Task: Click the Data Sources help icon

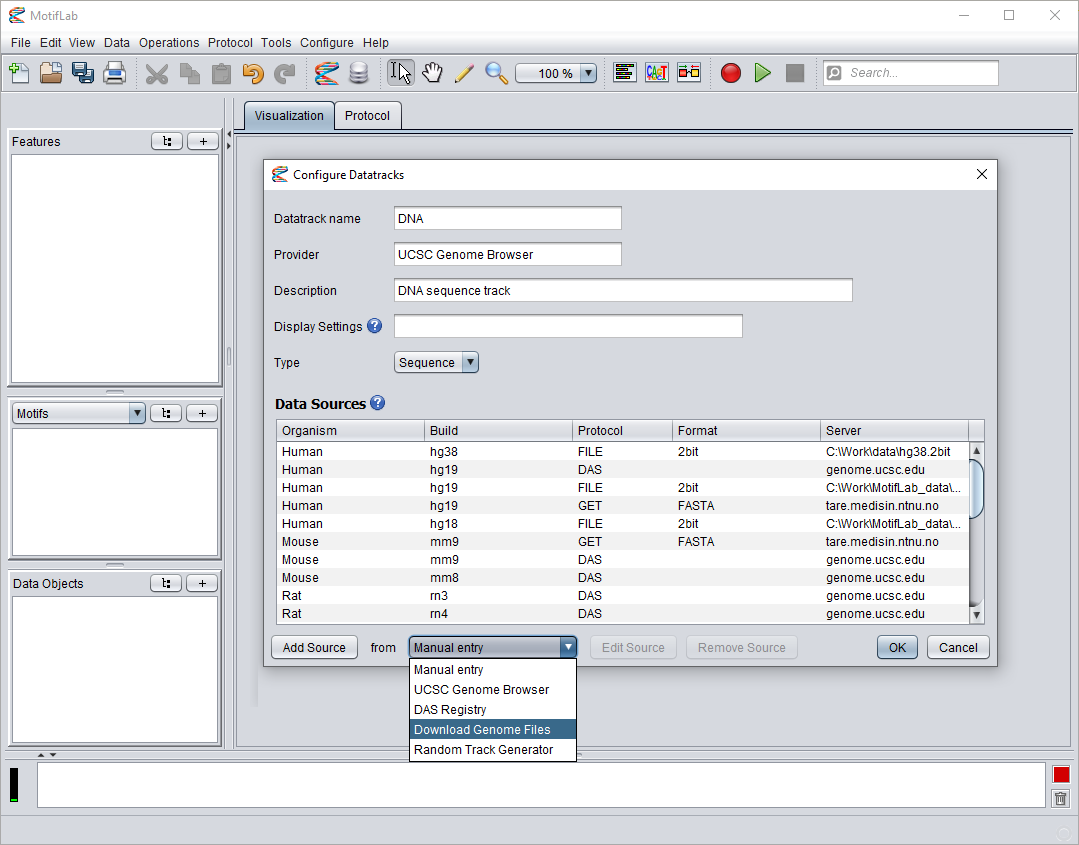Action: [x=377, y=403]
